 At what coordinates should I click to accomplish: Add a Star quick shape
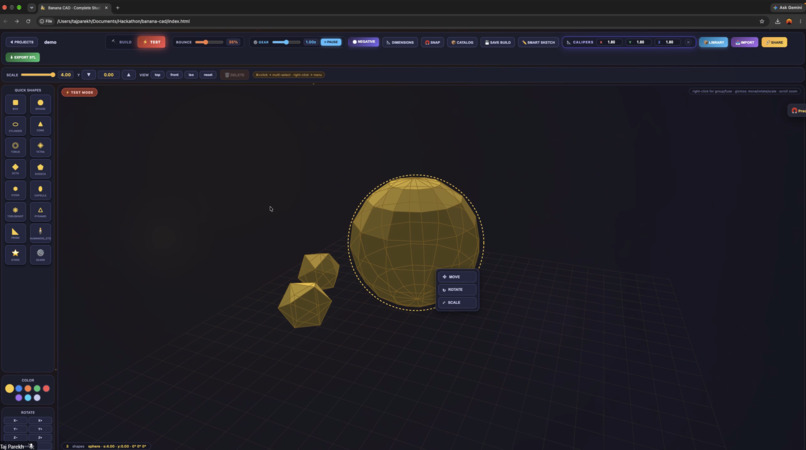[x=15, y=255]
